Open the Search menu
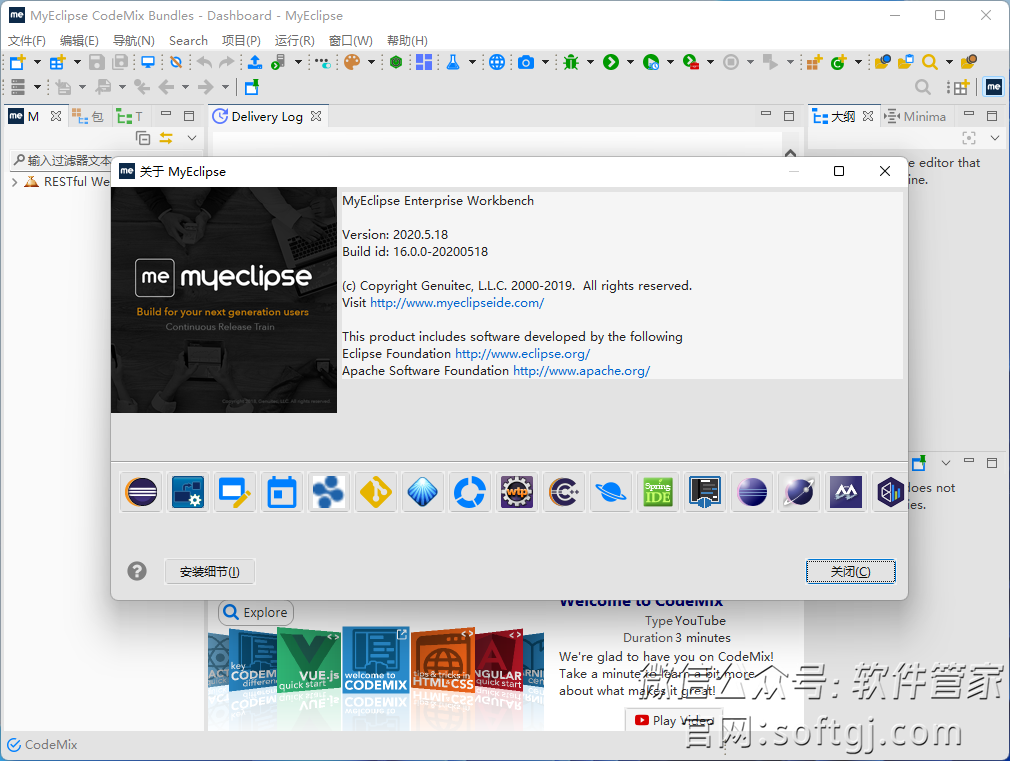1010x761 pixels. (x=188, y=41)
